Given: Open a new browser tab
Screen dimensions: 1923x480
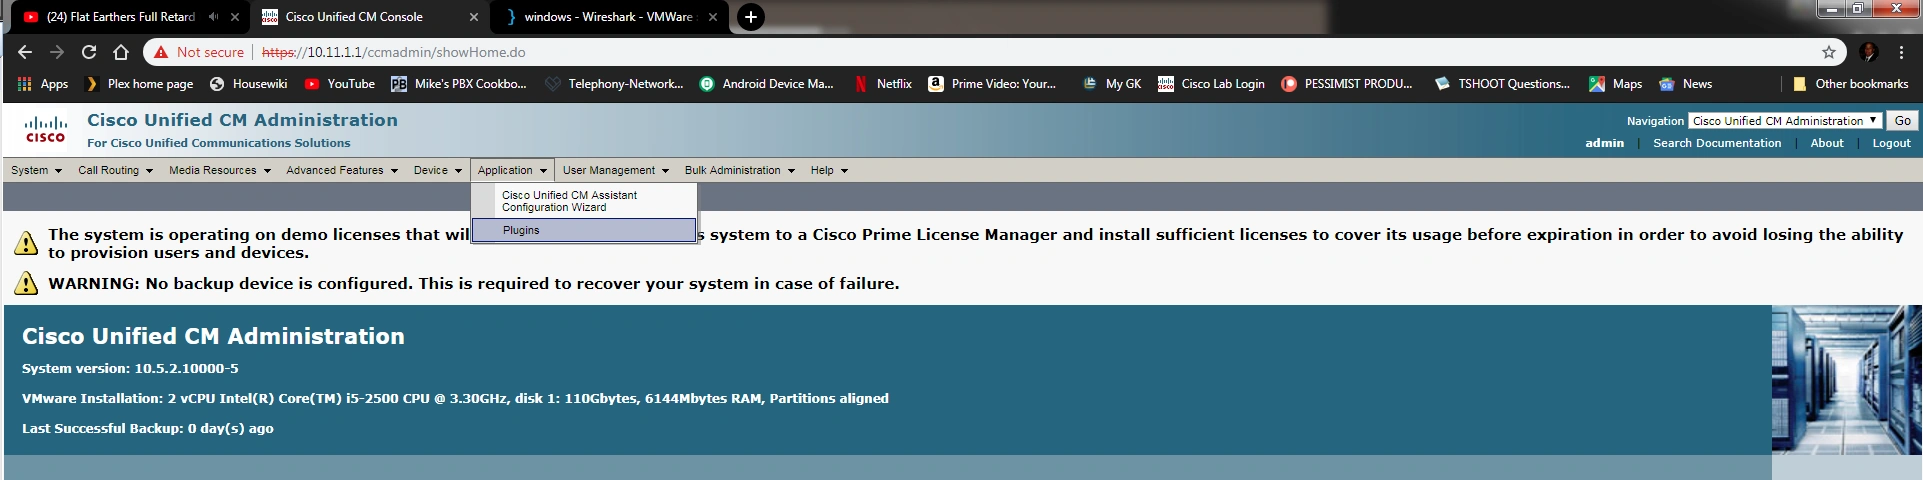Looking at the screenshot, I should tap(750, 17).
